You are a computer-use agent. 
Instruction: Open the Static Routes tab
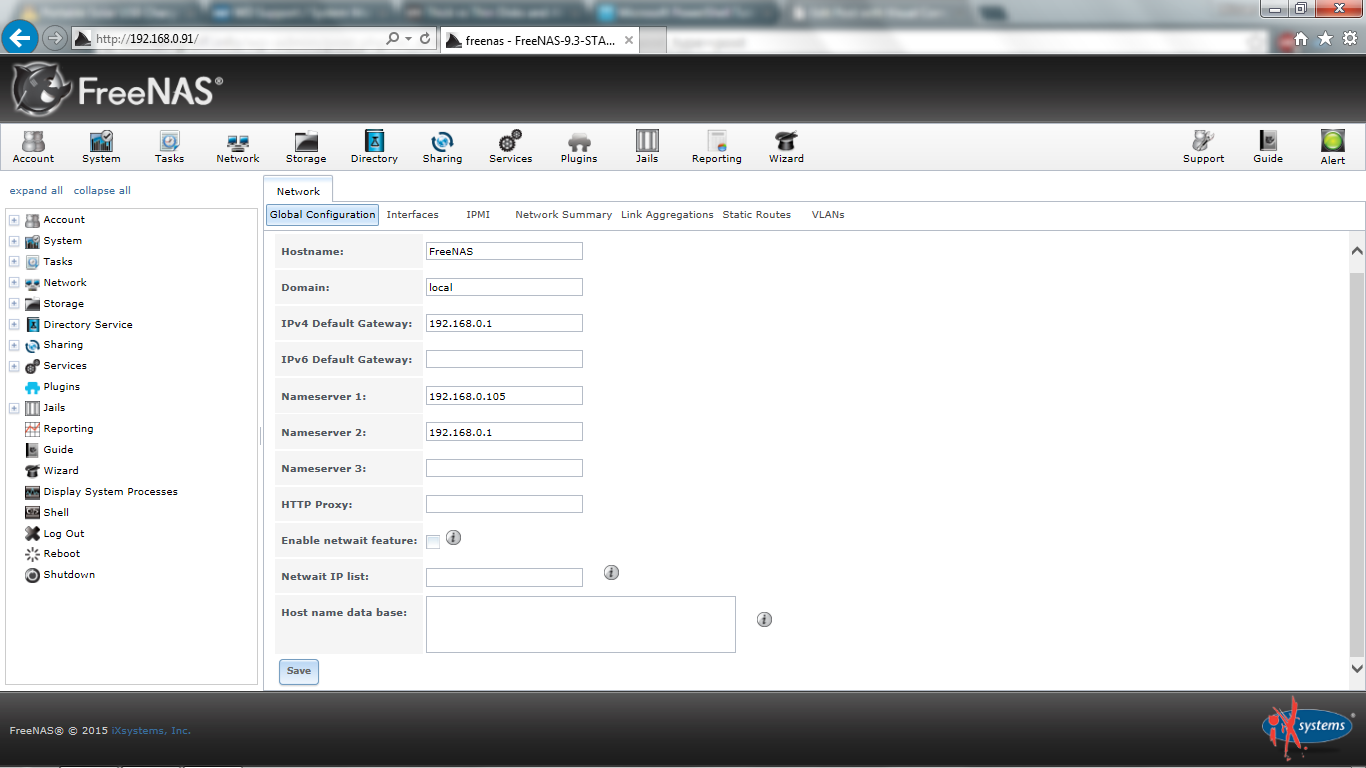[756, 215]
